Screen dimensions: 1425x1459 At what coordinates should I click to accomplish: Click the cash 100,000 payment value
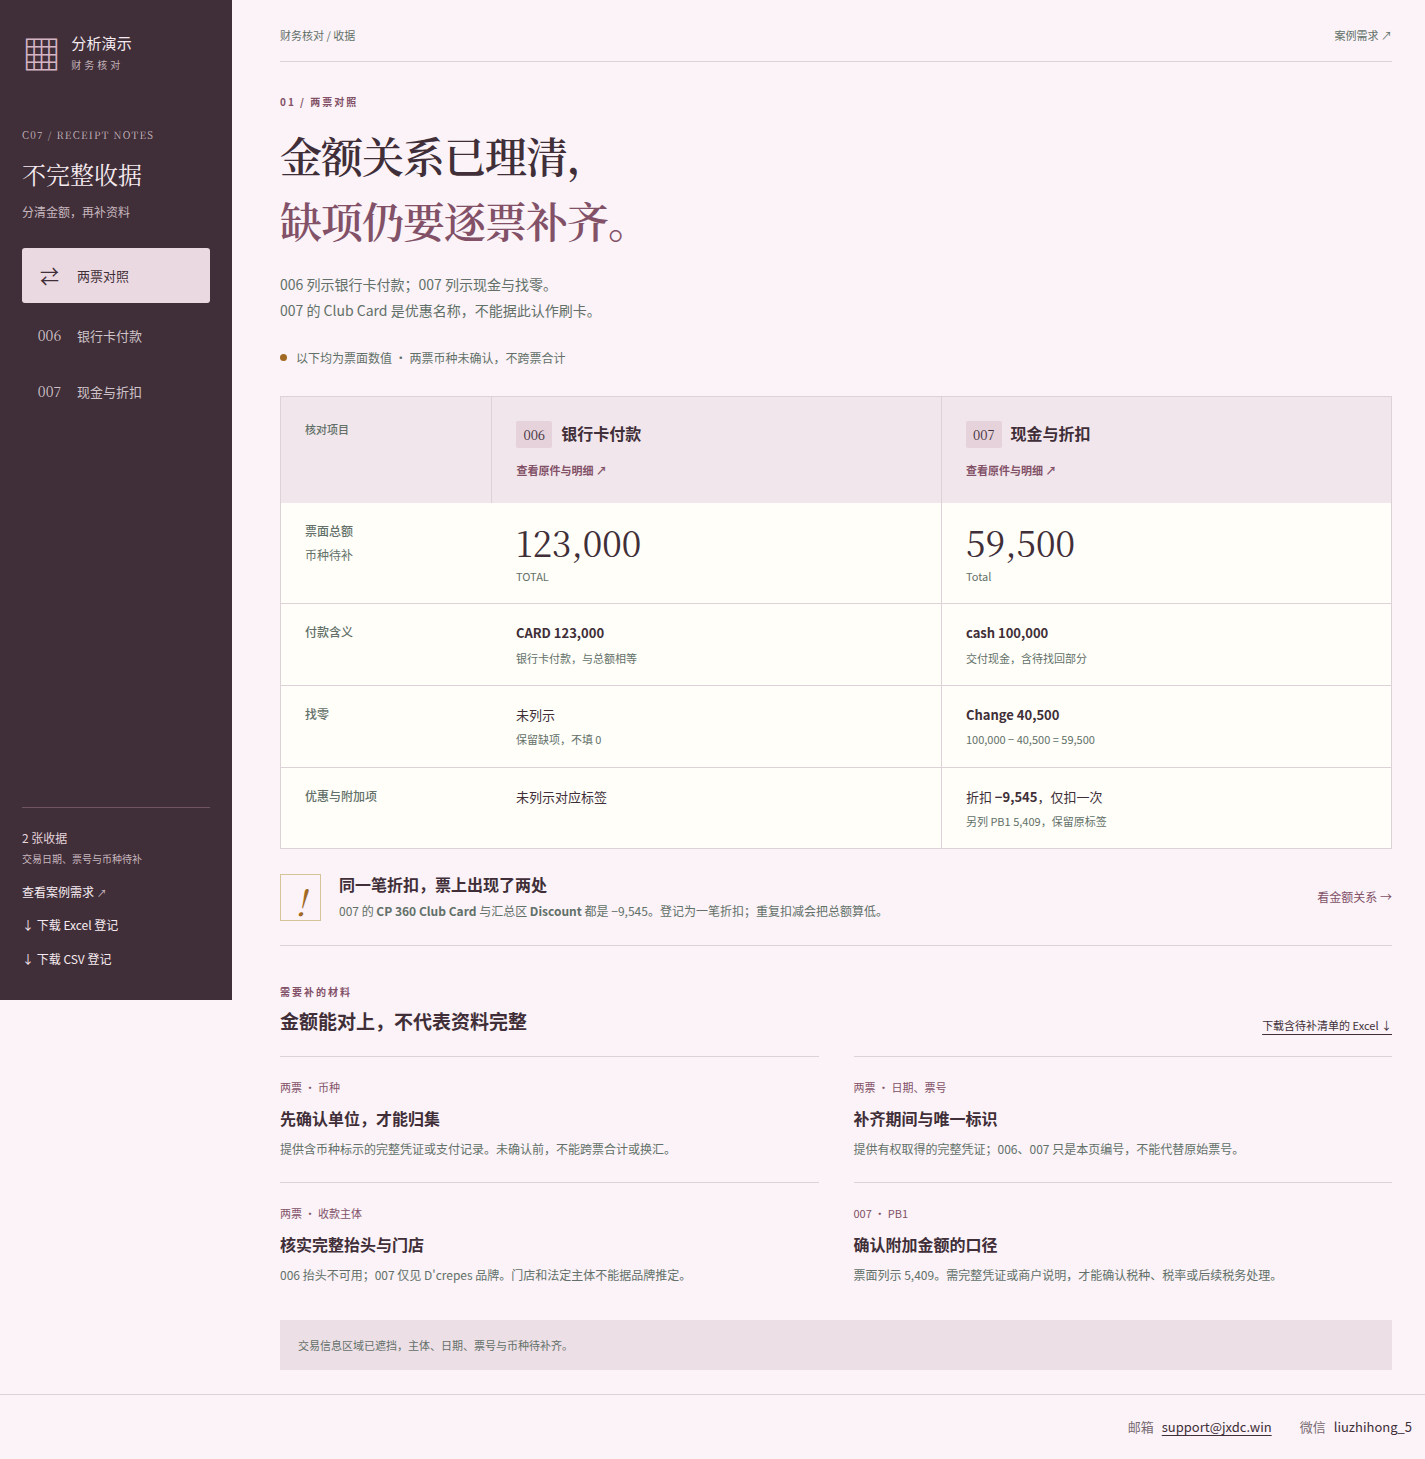coord(1007,633)
